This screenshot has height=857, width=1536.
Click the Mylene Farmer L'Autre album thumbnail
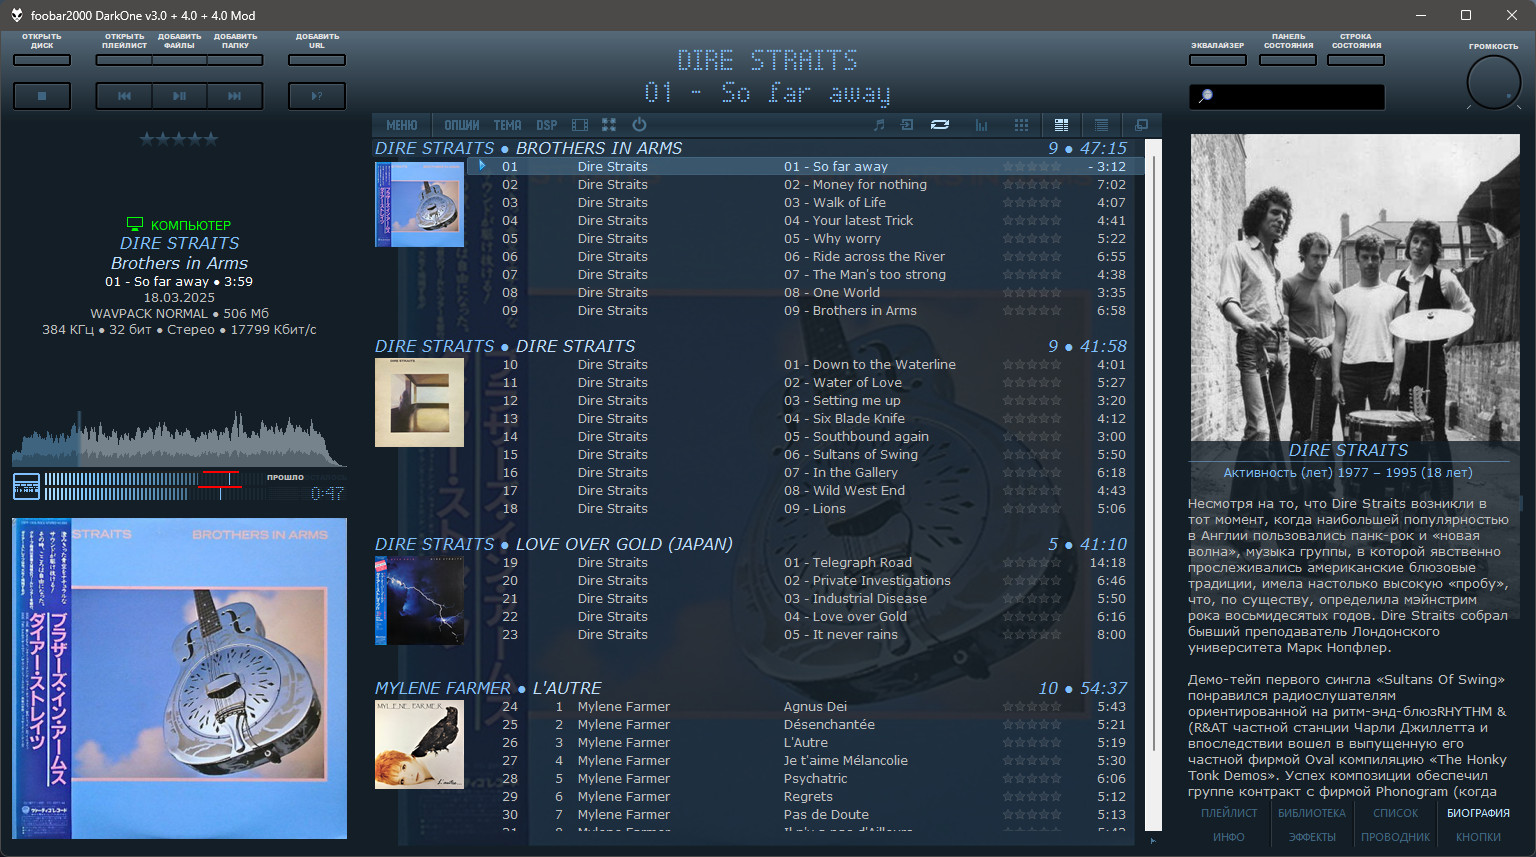pyautogui.click(x=419, y=744)
